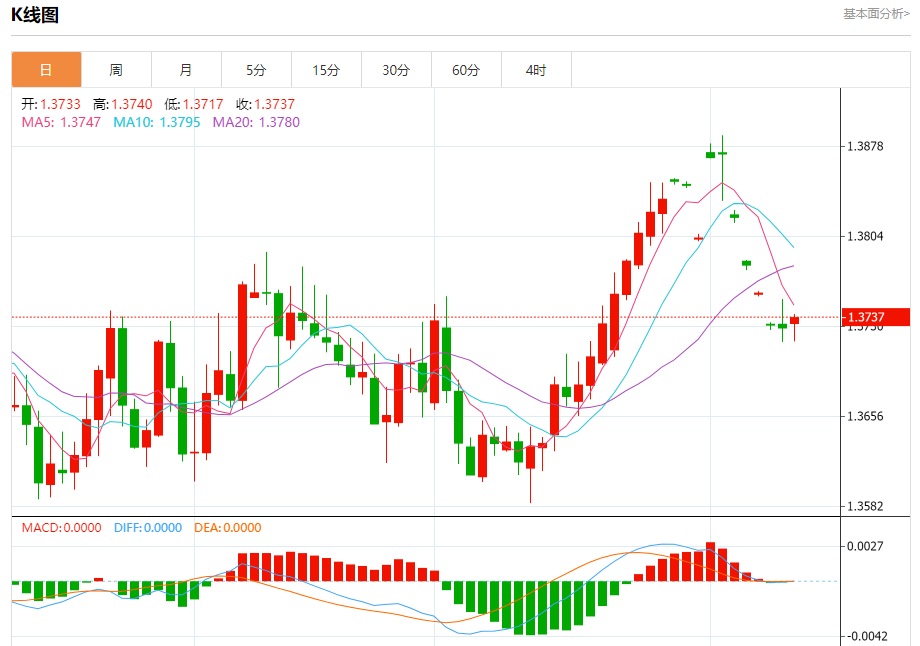Click the 1.3656 price axis label

(865, 416)
